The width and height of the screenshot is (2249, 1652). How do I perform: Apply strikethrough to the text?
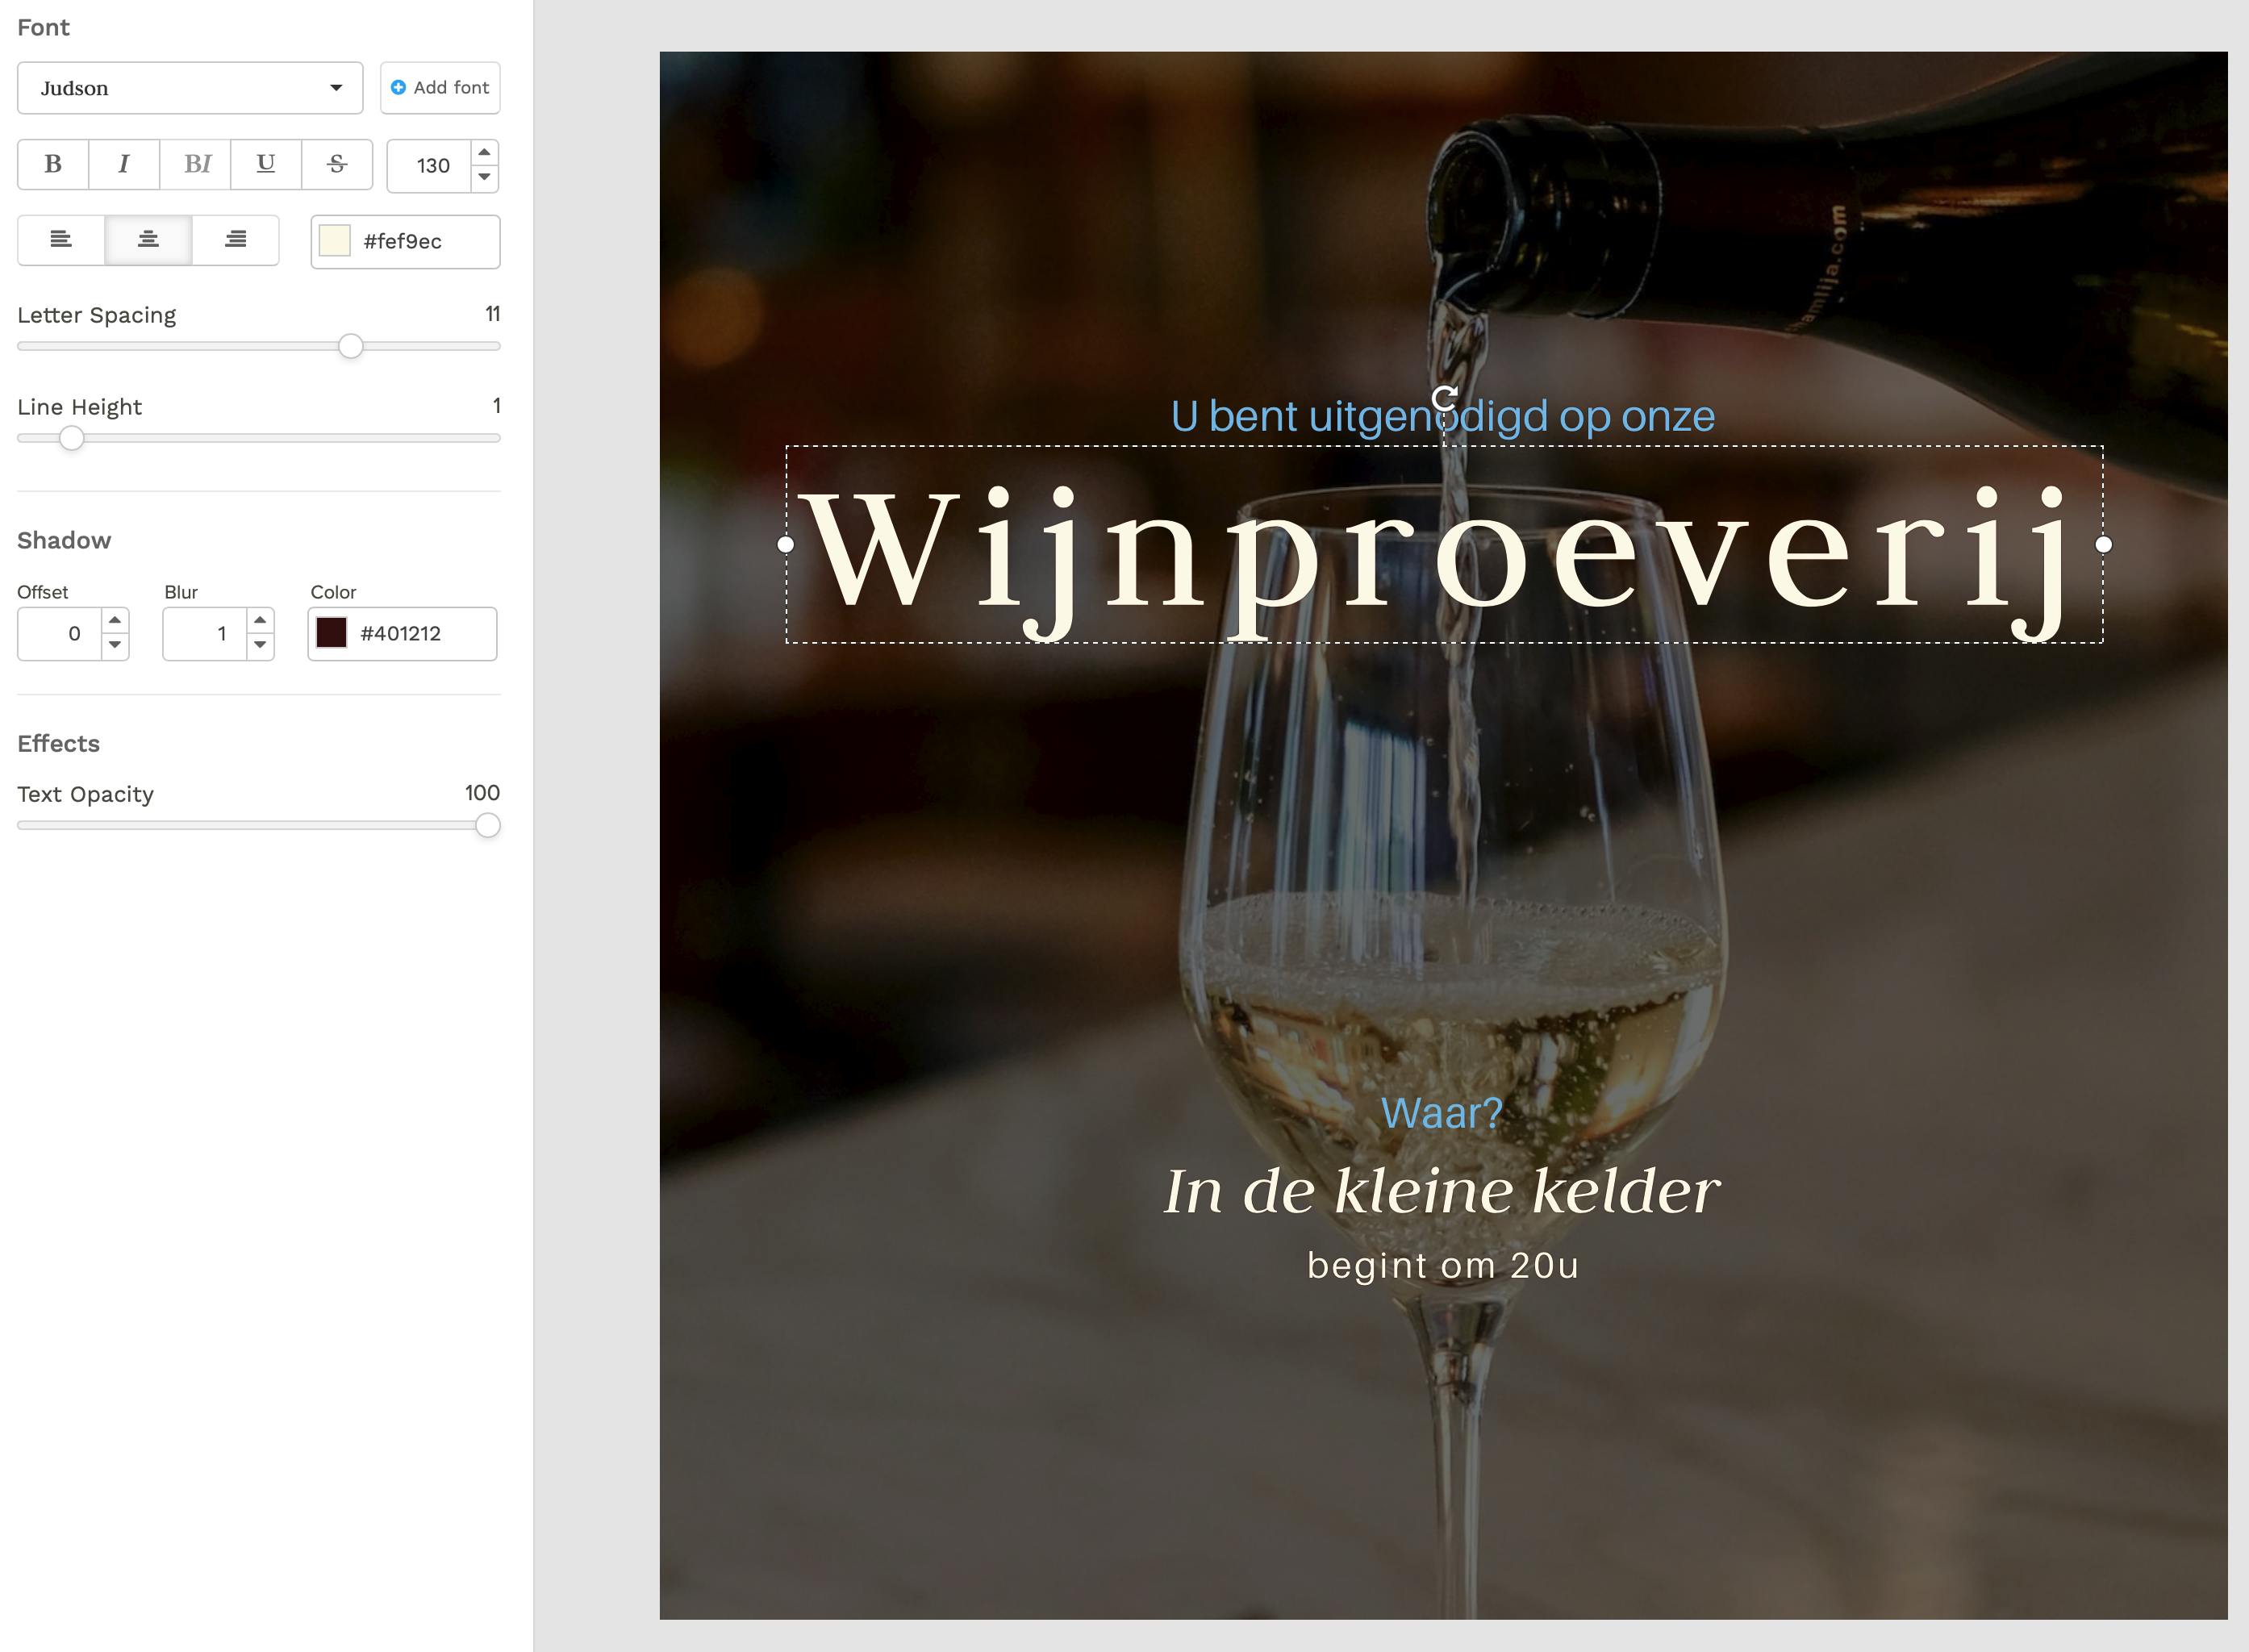337,164
